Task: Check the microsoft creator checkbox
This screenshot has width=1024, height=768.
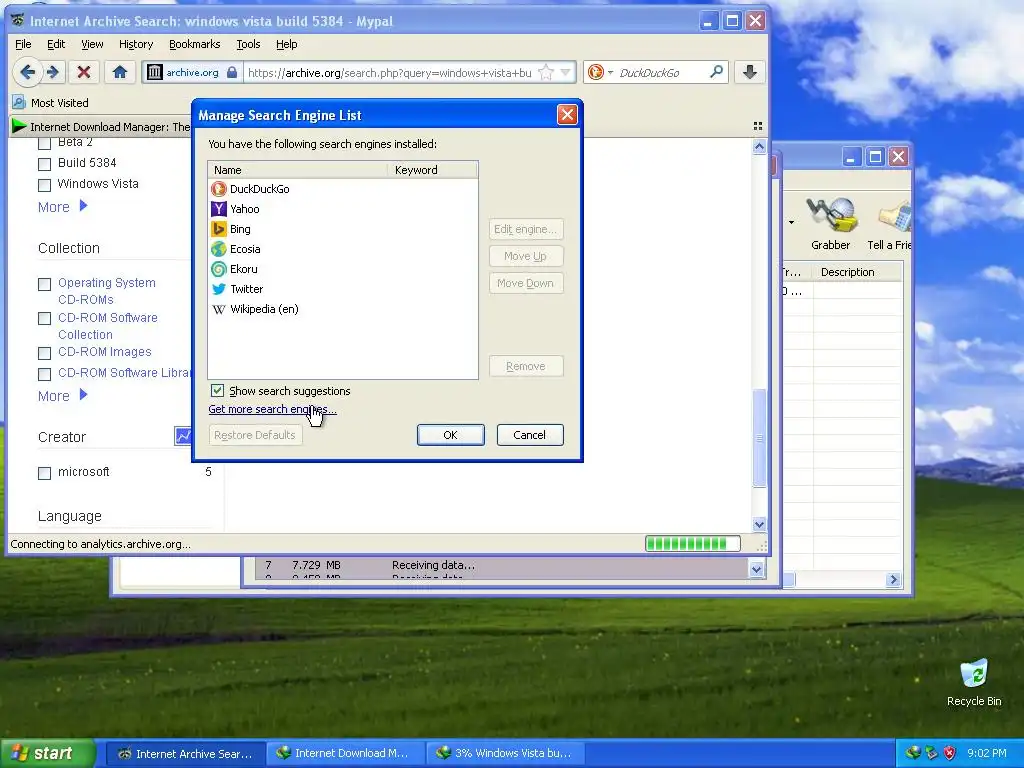Action: pos(44,473)
